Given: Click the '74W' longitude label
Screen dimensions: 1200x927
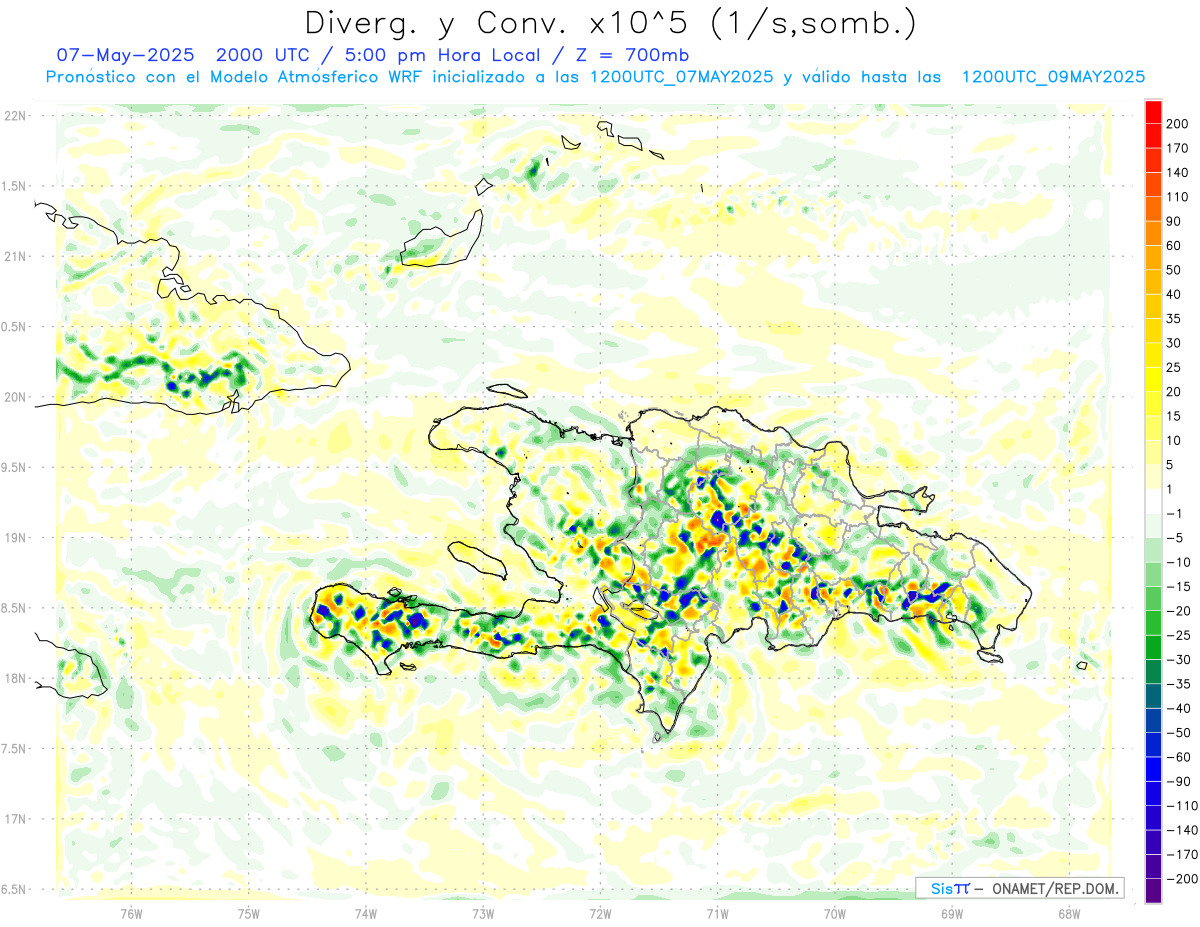Looking at the screenshot, I should pyautogui.click(x=366, y=912).
